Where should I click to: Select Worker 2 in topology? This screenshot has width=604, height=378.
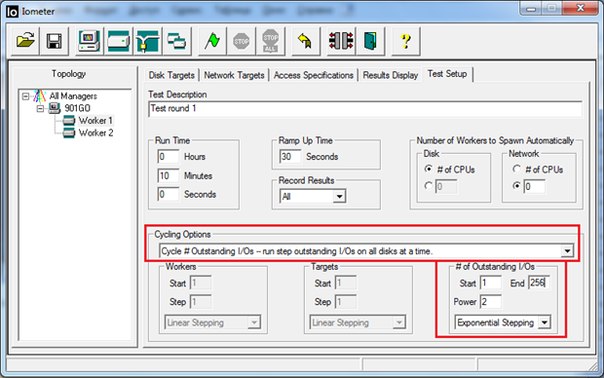(96, 133)
